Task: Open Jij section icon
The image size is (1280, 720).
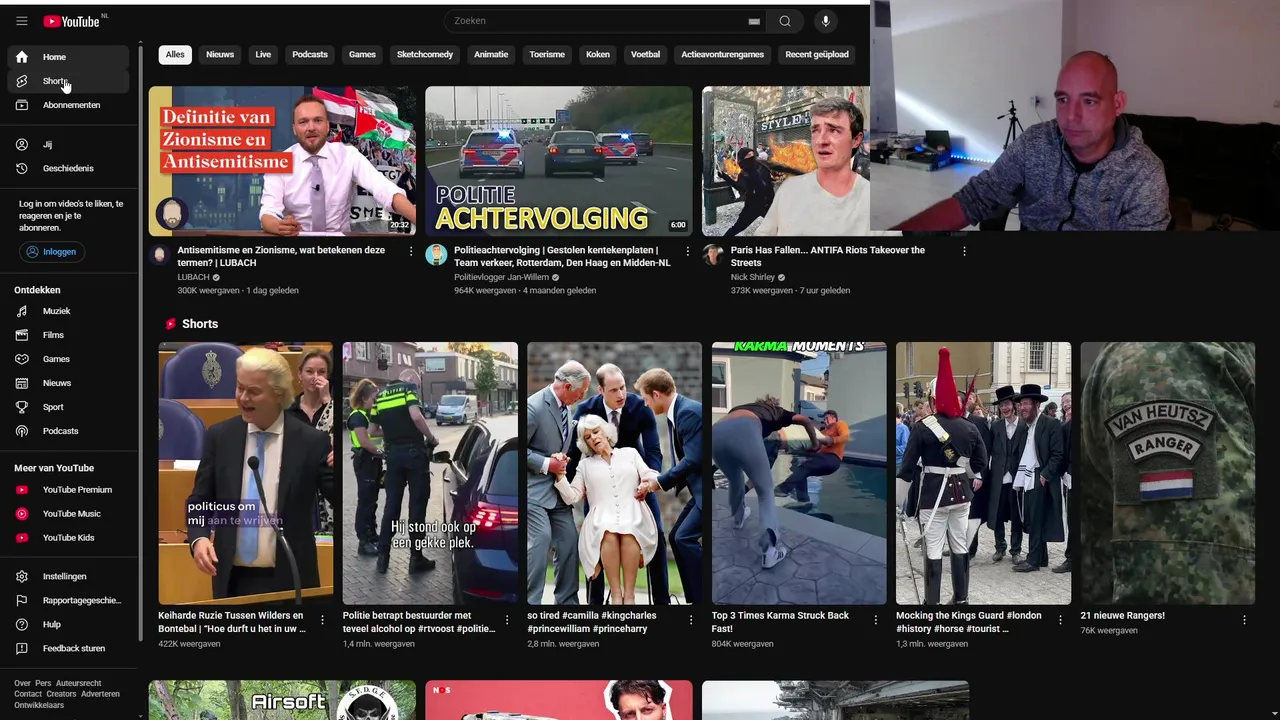Action: coord(21,144)
